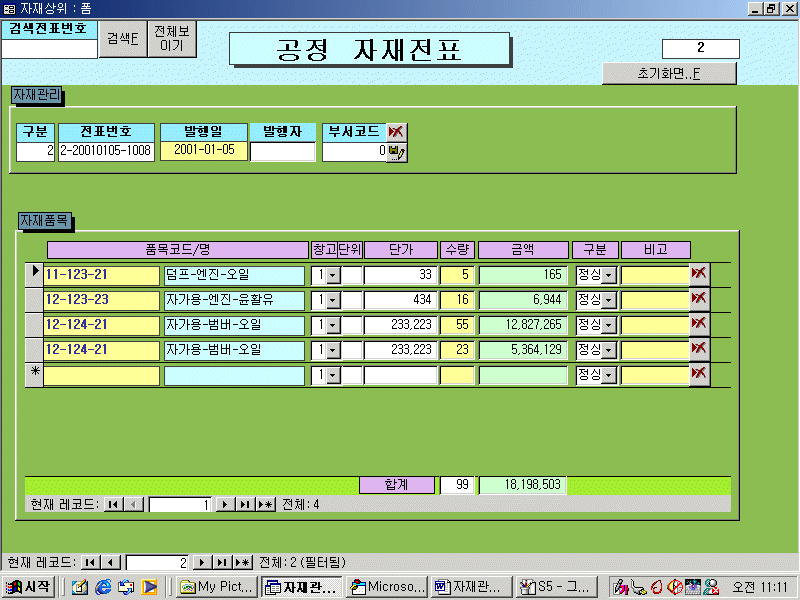This screenshot has height=600, width=800.
Task: Click the new row record selector asterisk
Action: [x=34, y=374]
